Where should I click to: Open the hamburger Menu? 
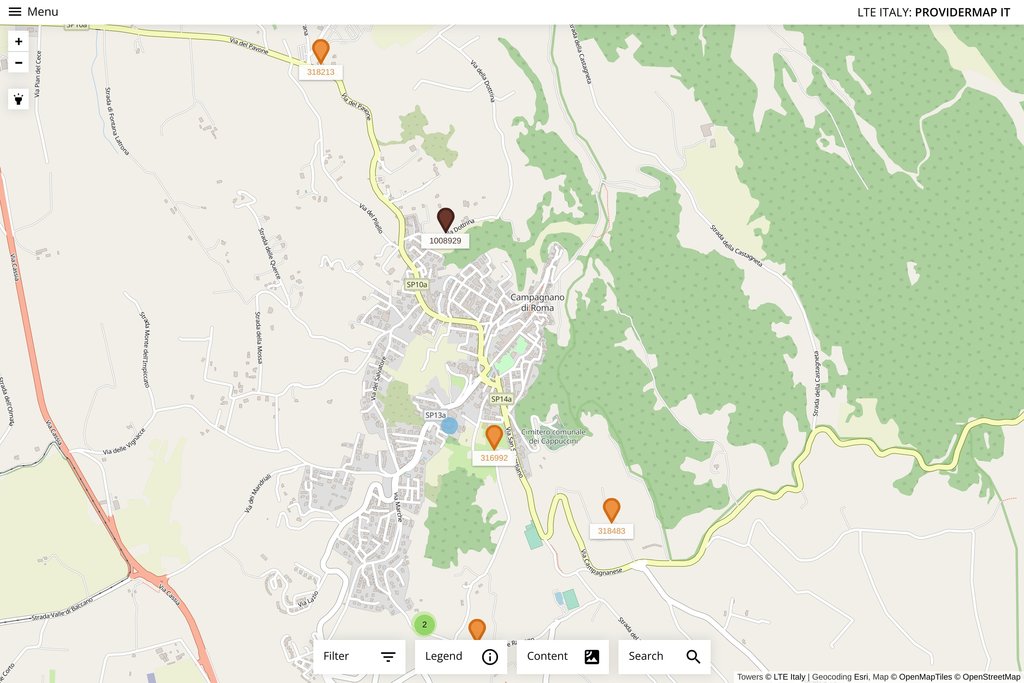point(33,12)
